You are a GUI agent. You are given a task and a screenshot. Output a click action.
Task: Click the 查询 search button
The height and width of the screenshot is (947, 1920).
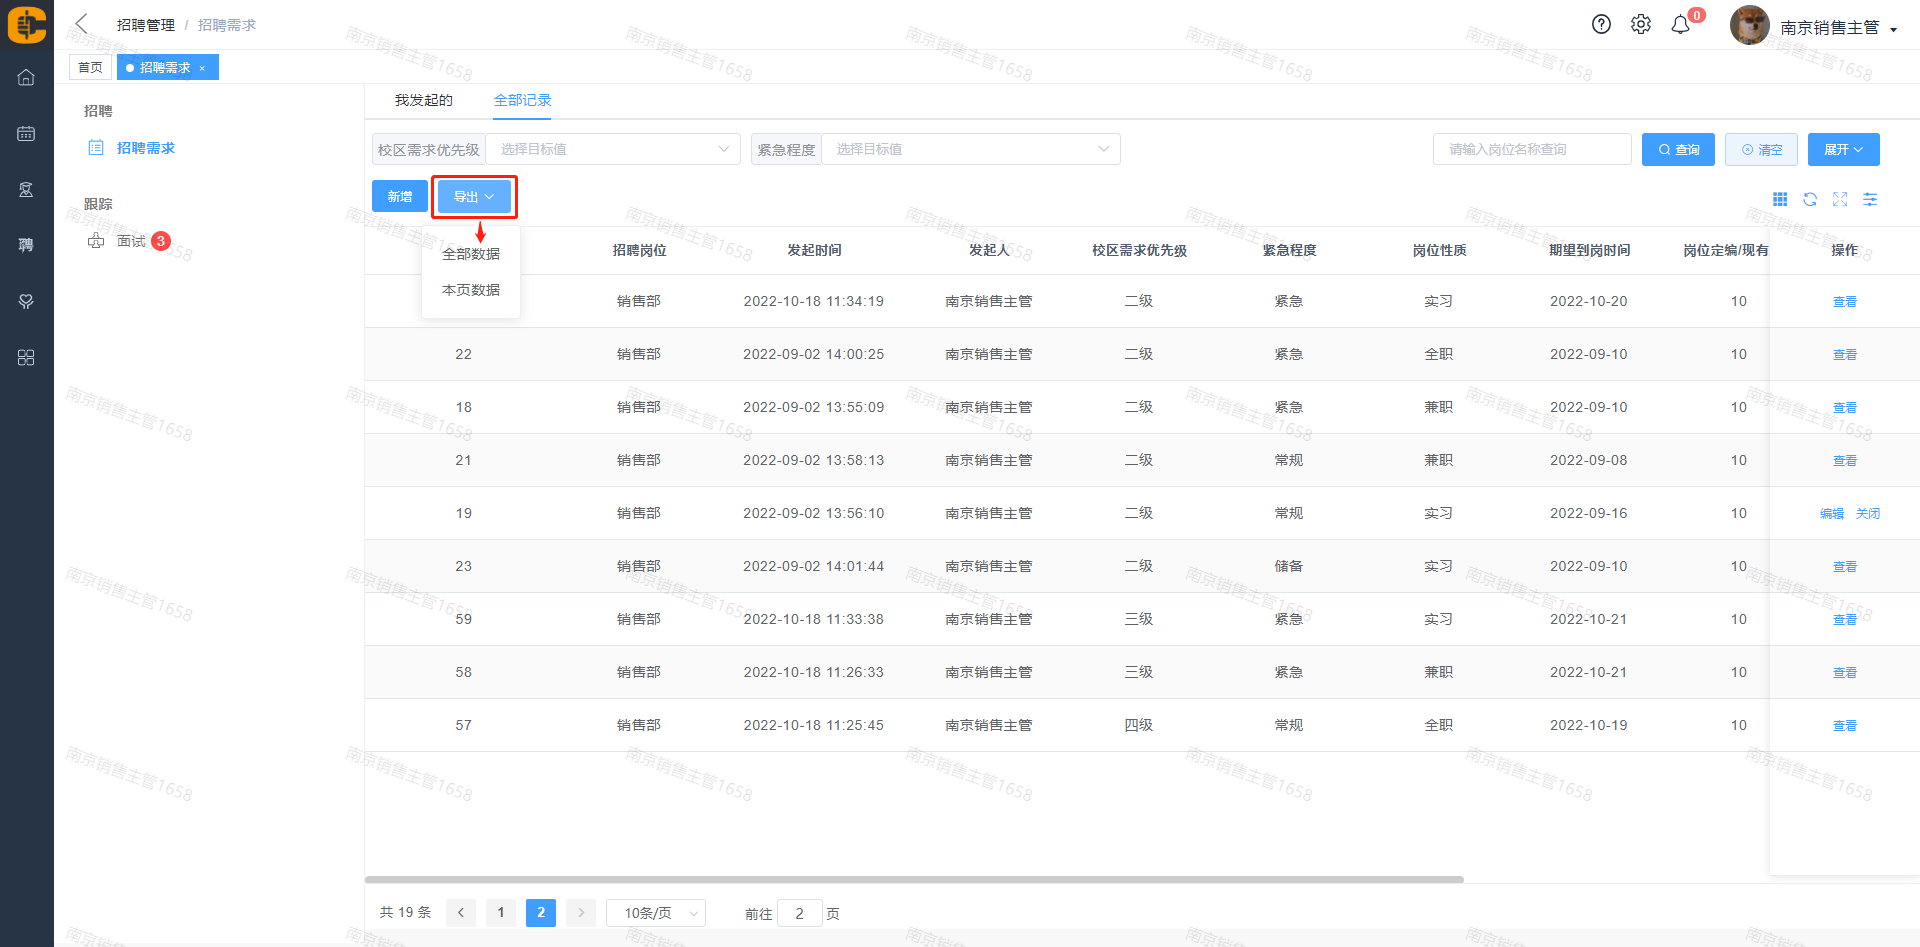click(x=1678, y=149)
